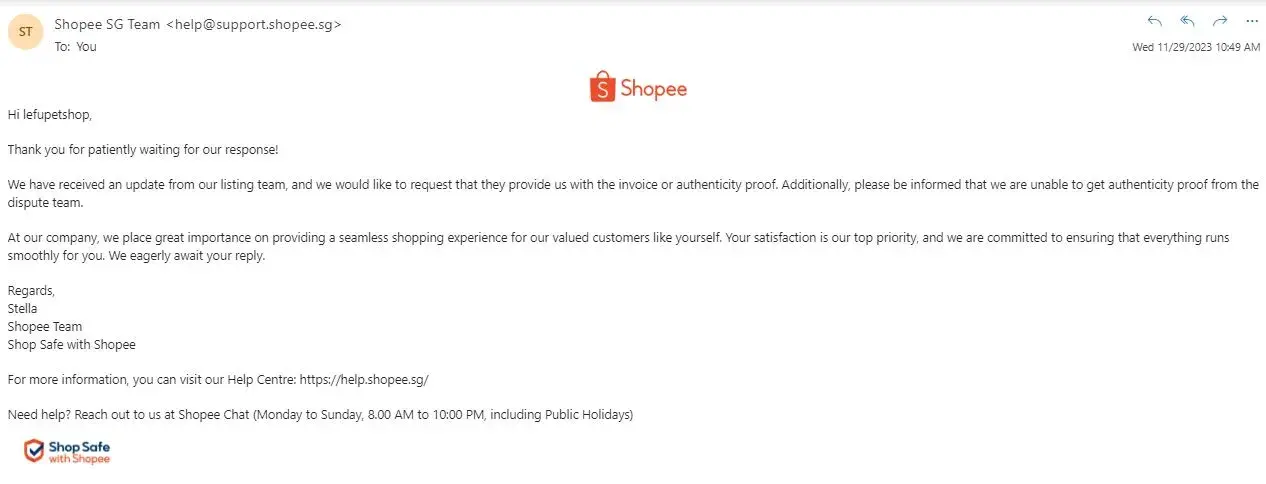Viewport: 1266px width, 484px height.
Task: Click the 'Shopee Chat' support hours line
Action: [x=320, y=414]
